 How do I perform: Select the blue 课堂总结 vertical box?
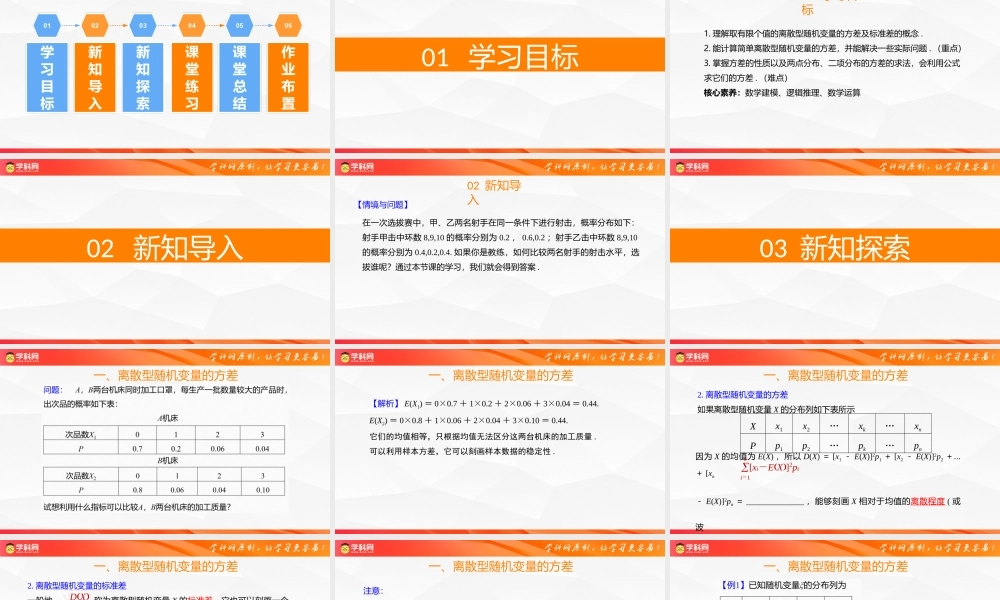pyautogui.click(x=240, y=77)
